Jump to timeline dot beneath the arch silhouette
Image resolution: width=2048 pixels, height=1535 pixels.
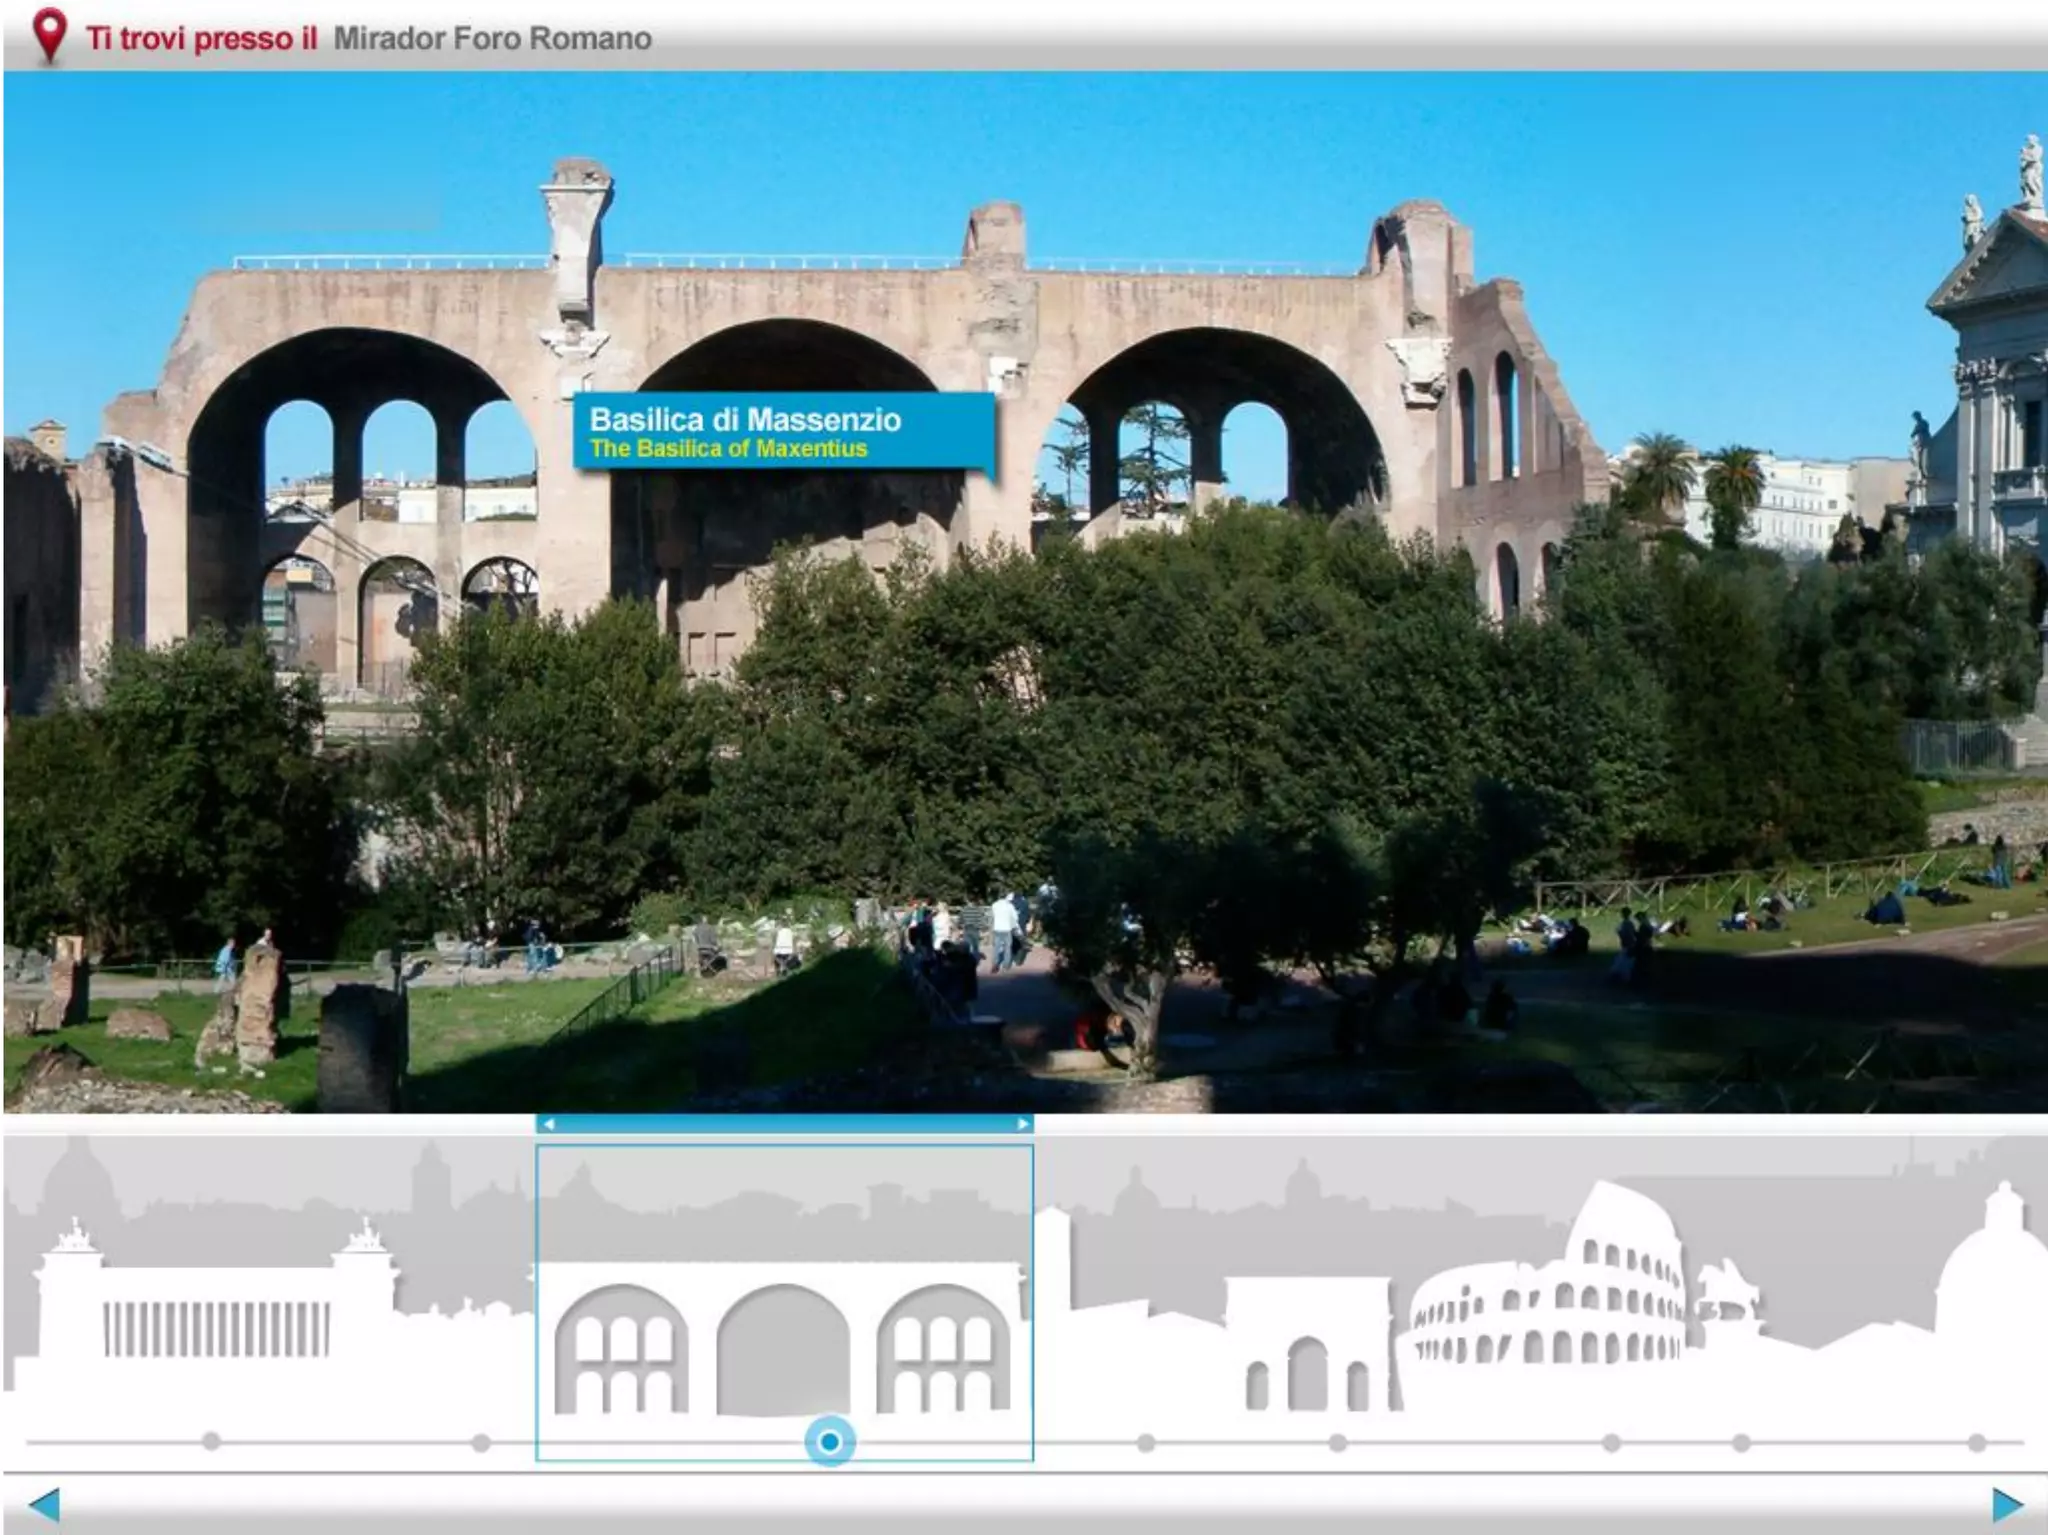(x=1337, y=1442)
